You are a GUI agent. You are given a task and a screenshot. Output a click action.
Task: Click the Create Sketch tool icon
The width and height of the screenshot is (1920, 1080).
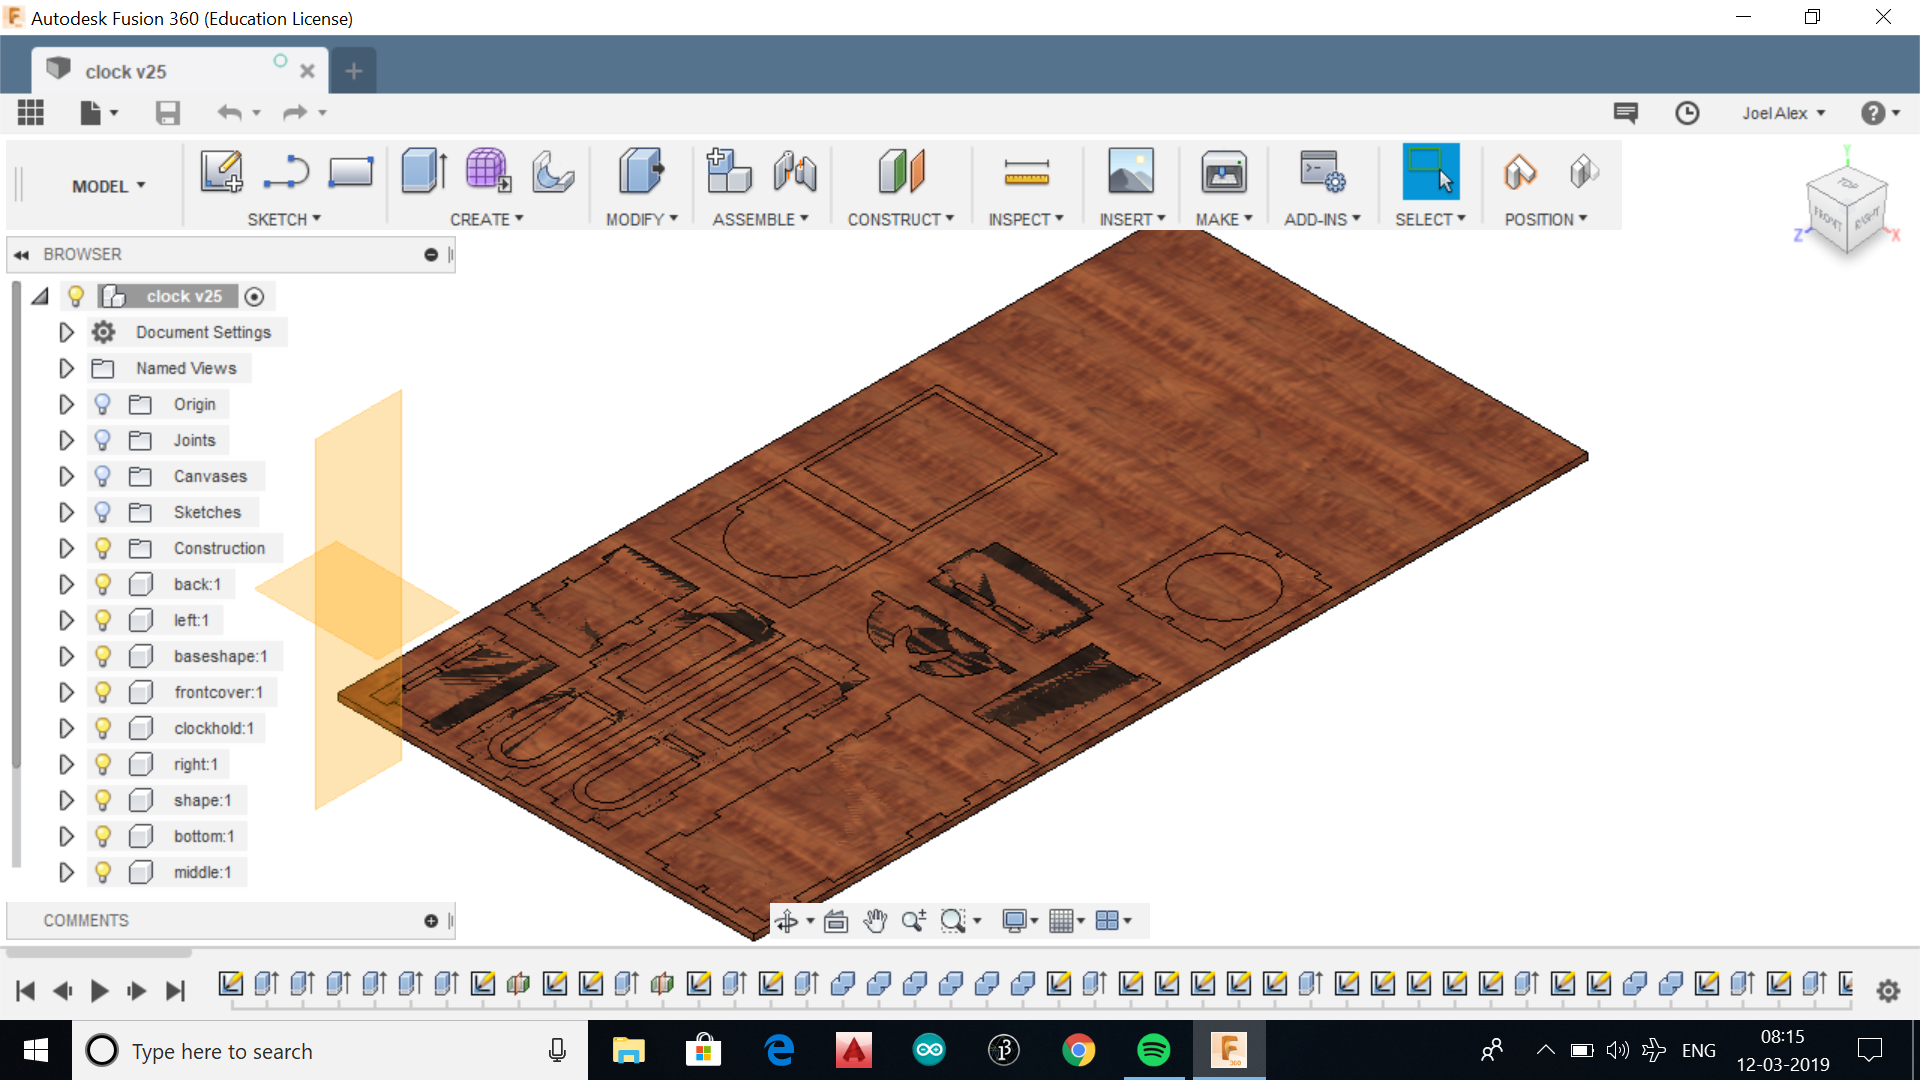[x=221, y=172]
